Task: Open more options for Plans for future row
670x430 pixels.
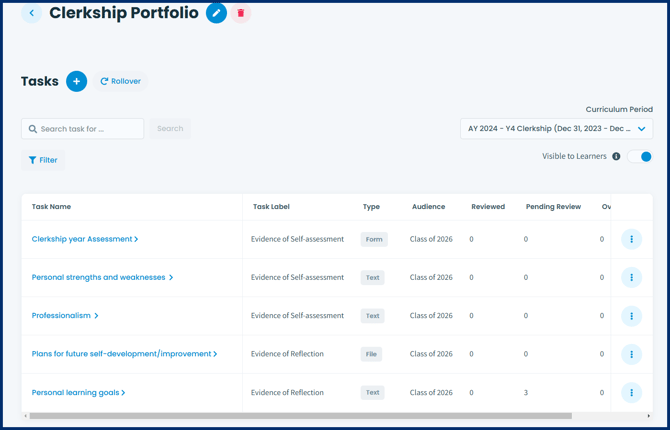Action: [632, 354]
